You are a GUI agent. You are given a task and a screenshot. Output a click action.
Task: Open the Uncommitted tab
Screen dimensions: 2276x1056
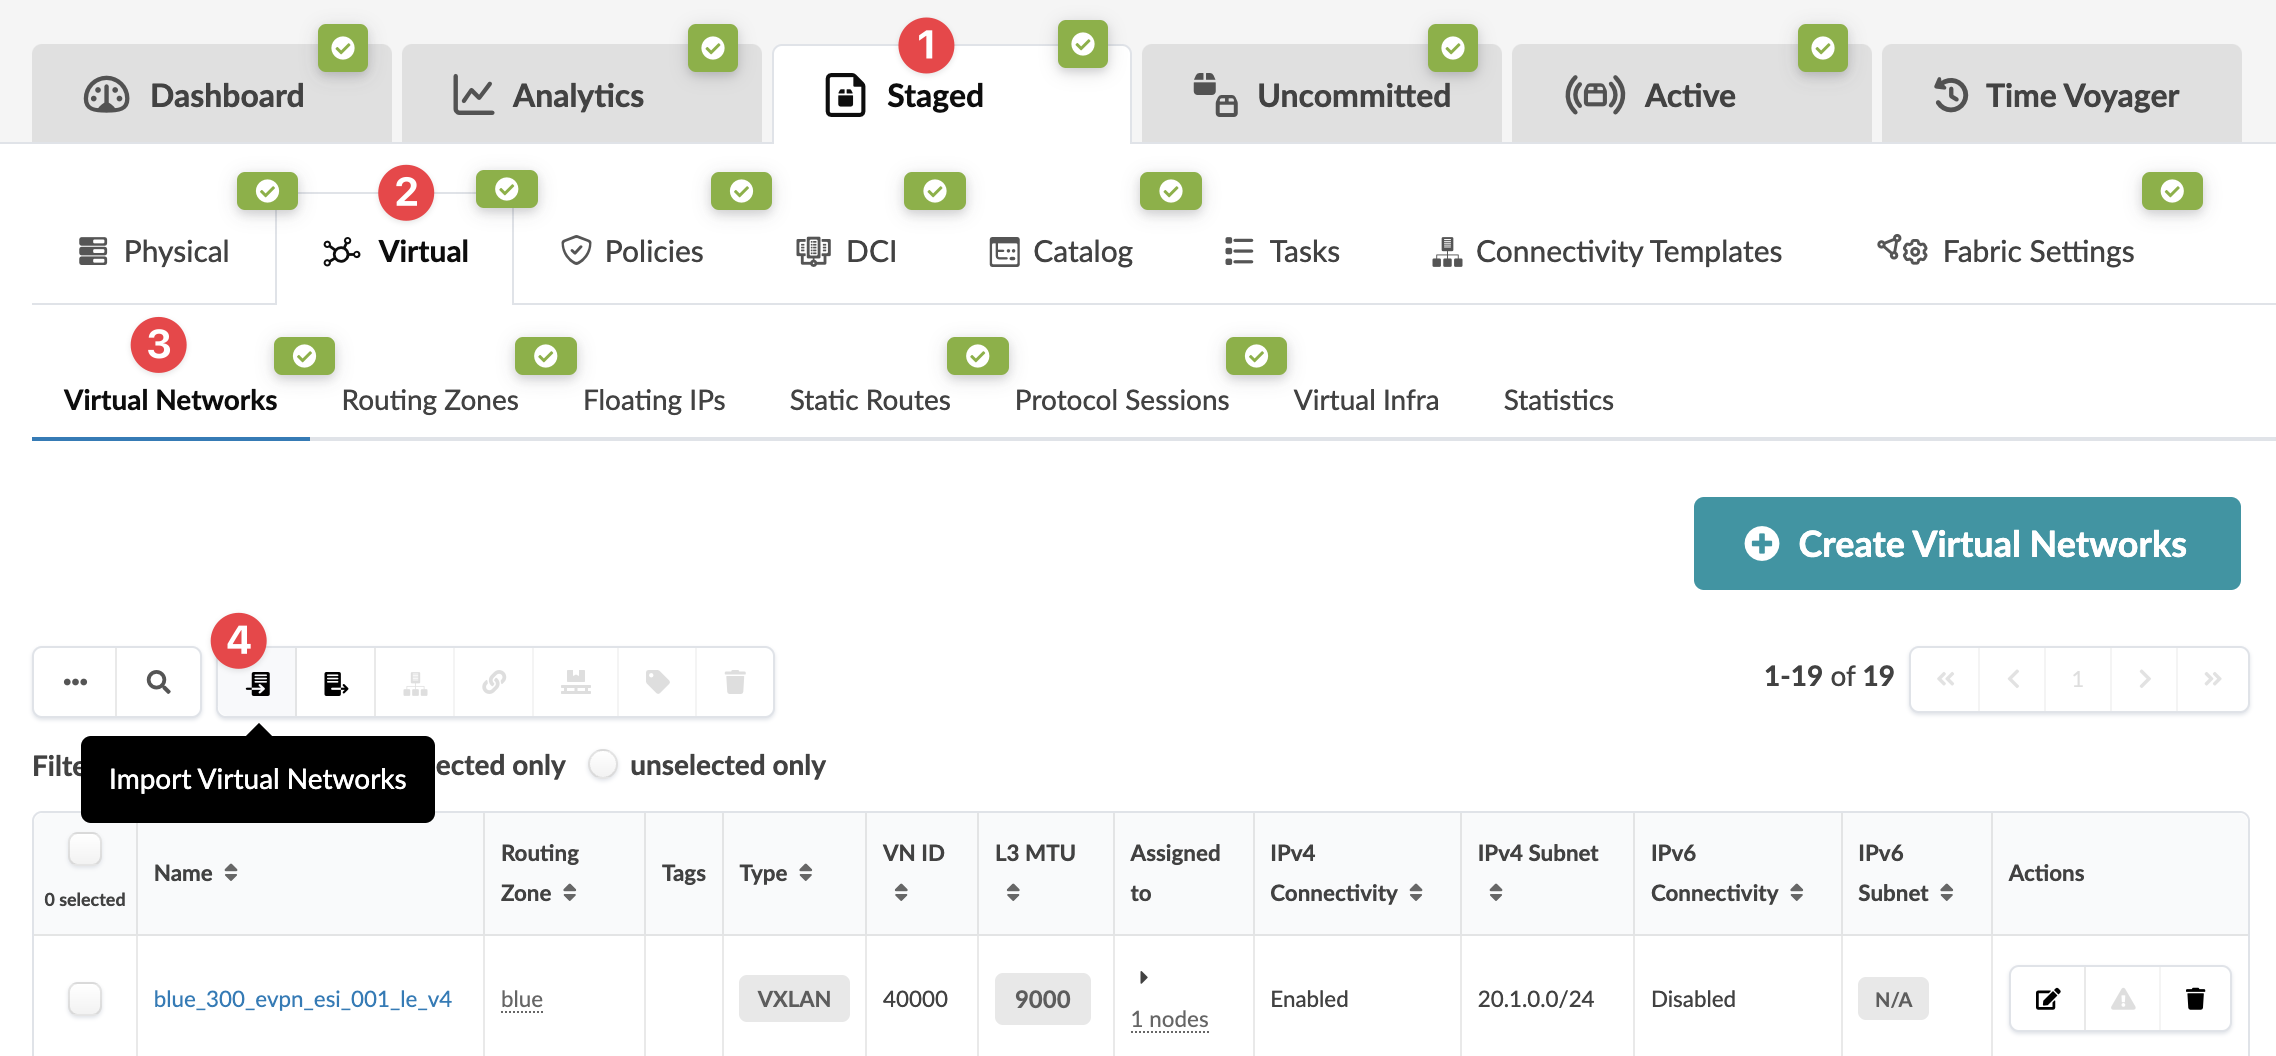(1321, 95)
